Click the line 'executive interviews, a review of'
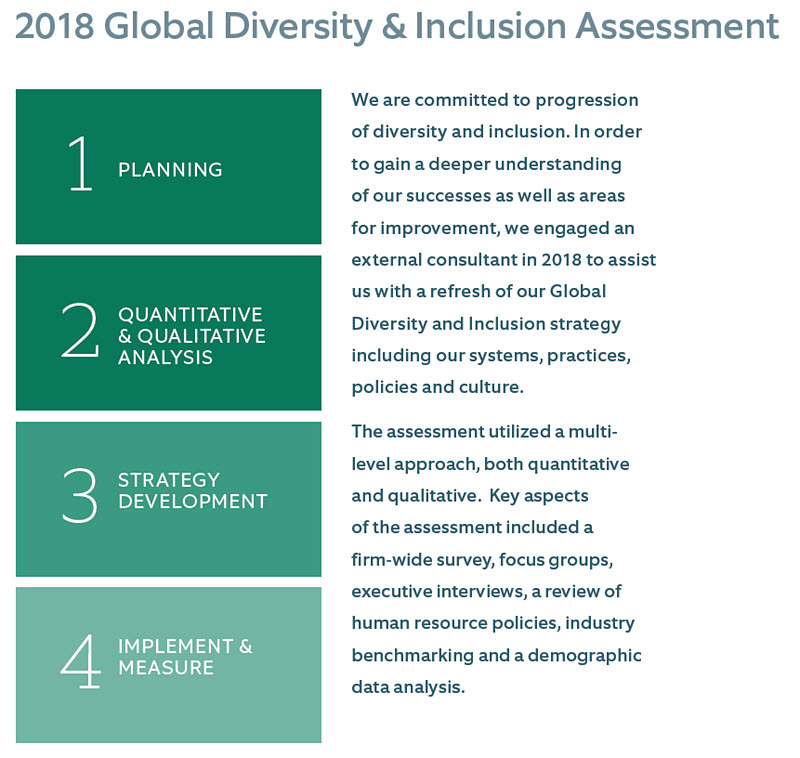Screen dimensions: 800x758 tap(486, 592)
